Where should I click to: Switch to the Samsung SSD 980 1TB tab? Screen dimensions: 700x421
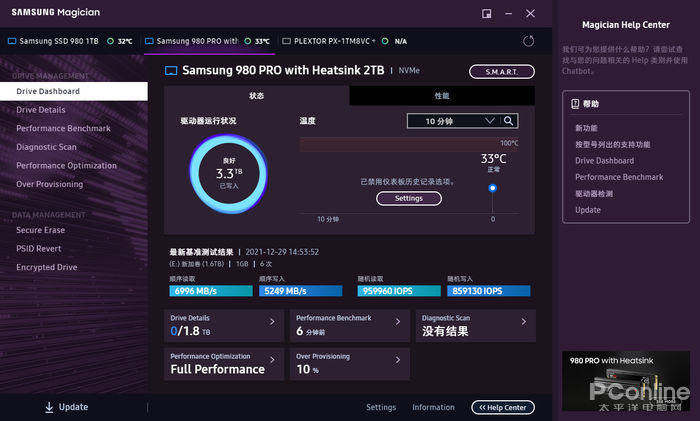pos(71,41)
